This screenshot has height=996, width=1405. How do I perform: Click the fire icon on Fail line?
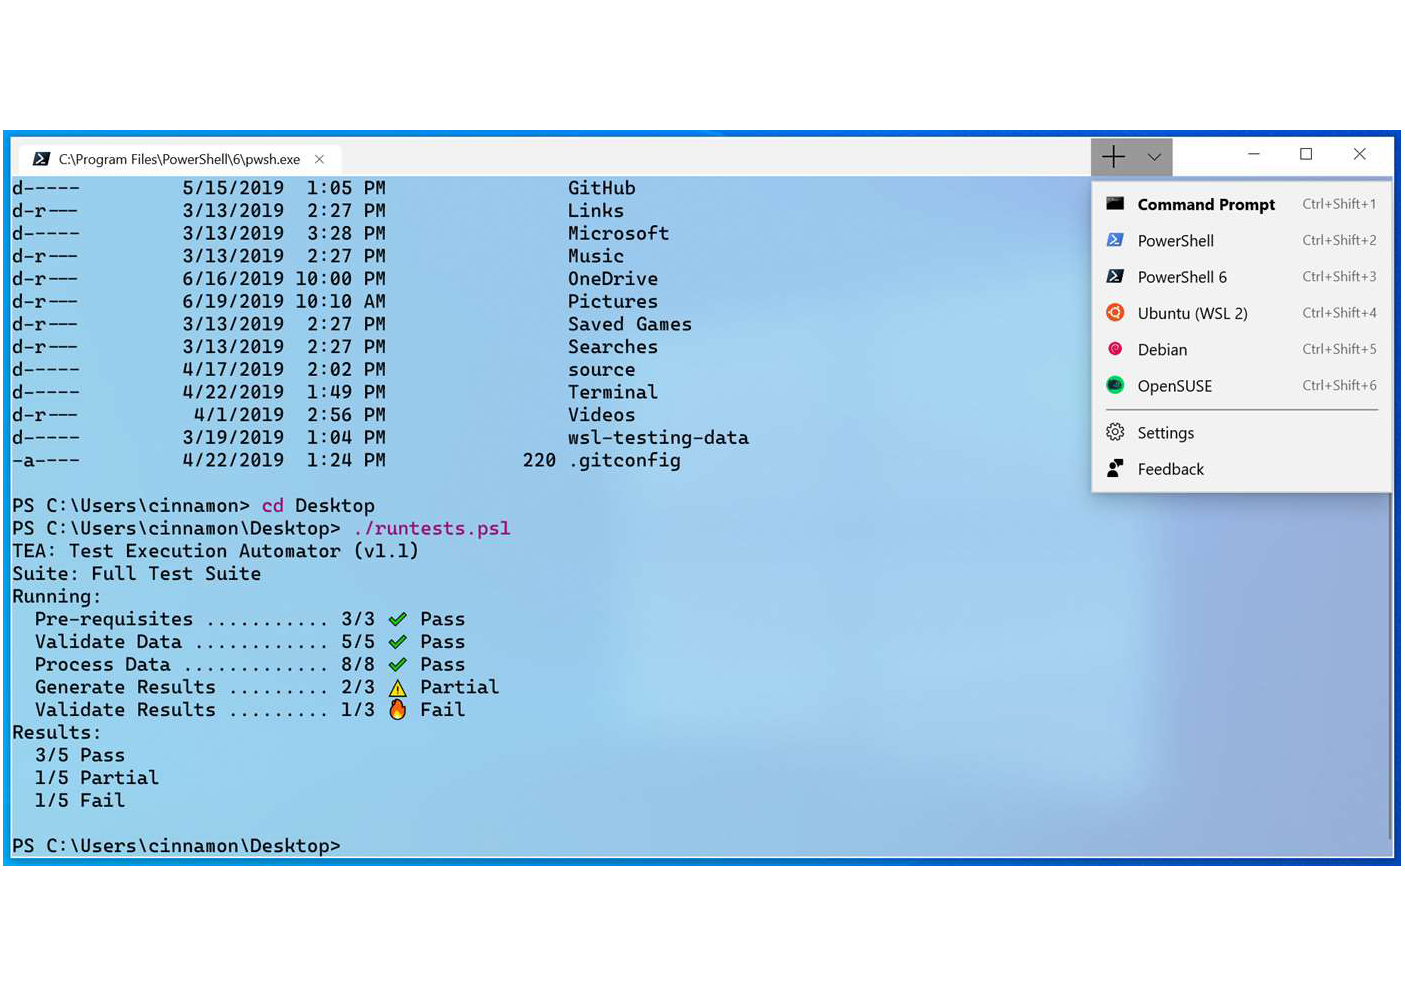tap(398, 710)
